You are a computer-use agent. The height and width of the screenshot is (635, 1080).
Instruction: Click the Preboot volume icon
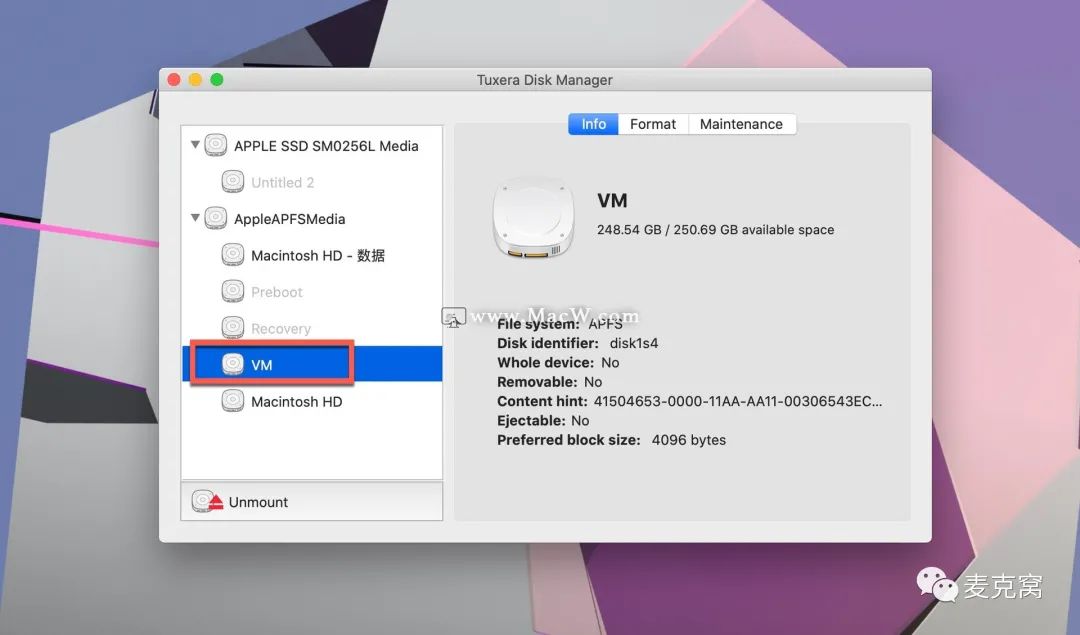[x=233, y=291]
